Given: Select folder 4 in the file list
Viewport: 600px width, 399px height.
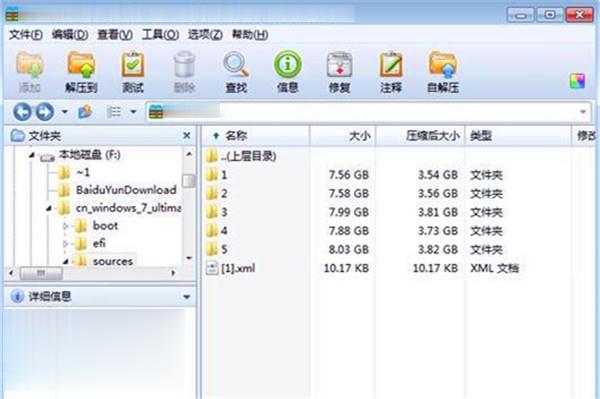Looking at the screenshot, I should click(224, 231).
